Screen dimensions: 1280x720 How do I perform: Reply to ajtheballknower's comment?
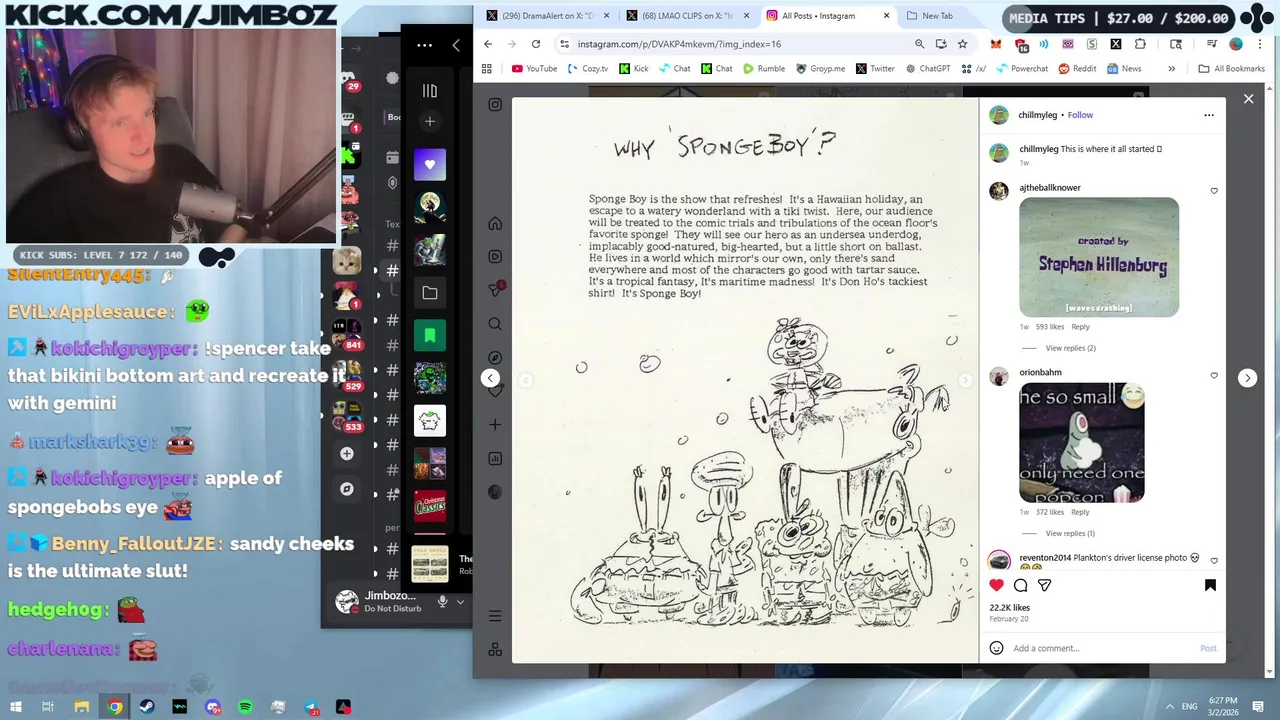[x=1080, y=327]
